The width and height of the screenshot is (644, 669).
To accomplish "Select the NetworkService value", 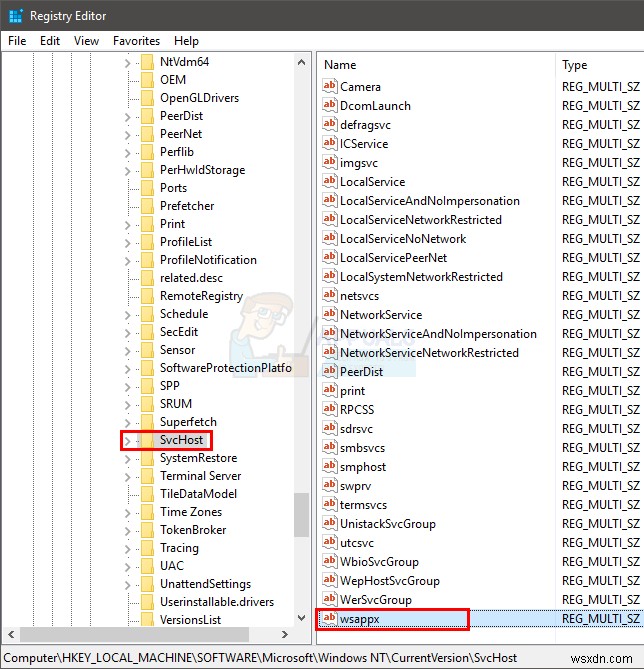I will tap(381, 315).
